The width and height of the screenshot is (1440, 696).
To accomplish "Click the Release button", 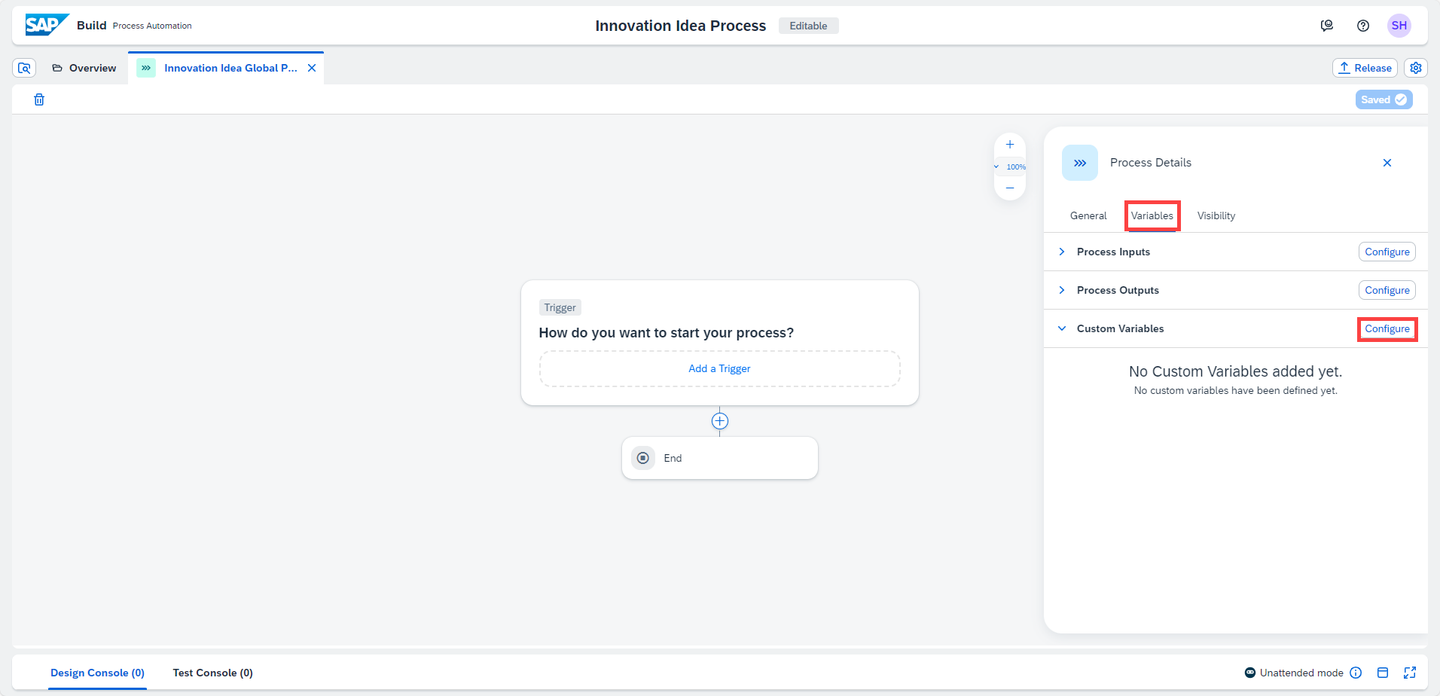I will click(1365, 68).
